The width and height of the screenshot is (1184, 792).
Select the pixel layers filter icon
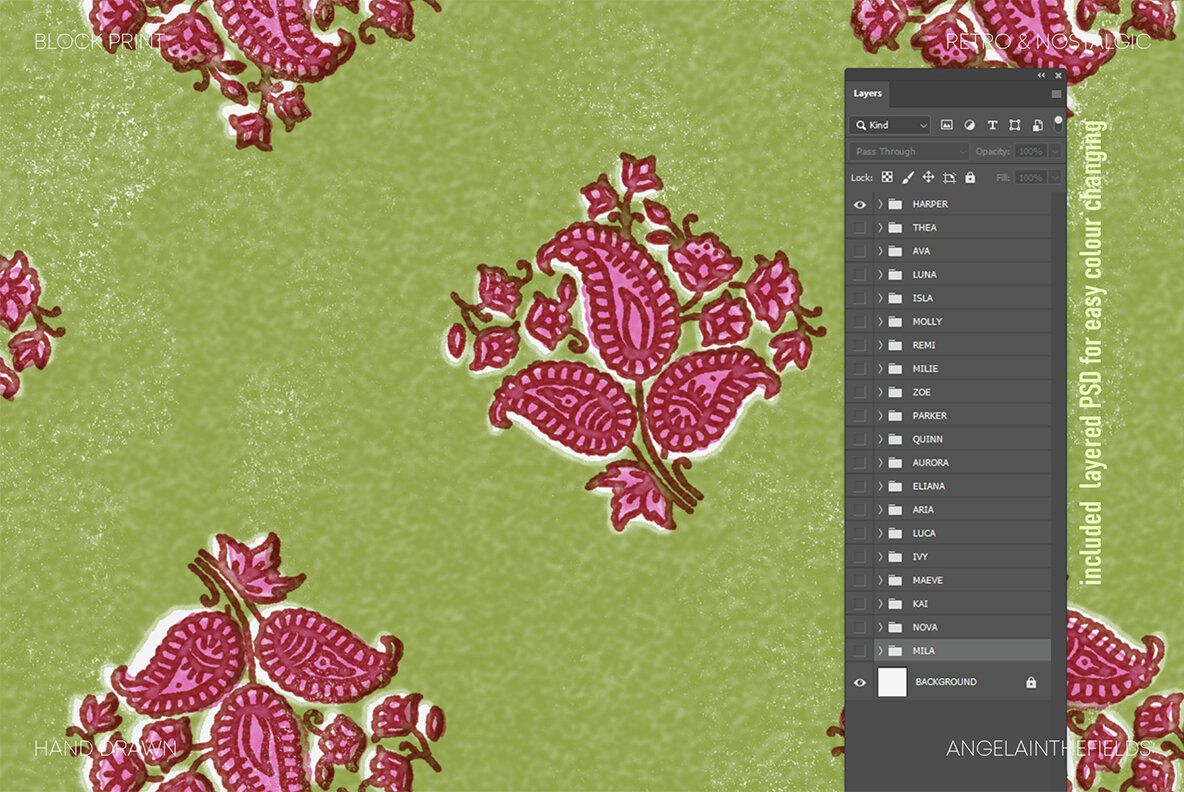947,125
